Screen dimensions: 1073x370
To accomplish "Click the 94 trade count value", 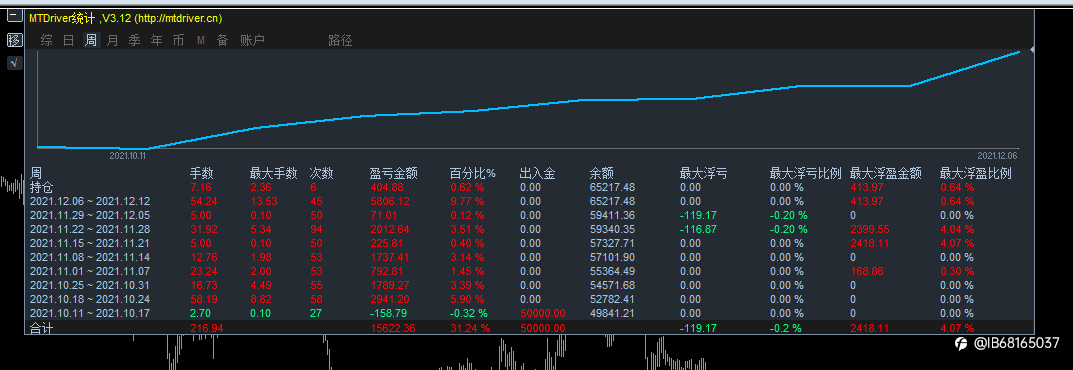I will point(315,229).
